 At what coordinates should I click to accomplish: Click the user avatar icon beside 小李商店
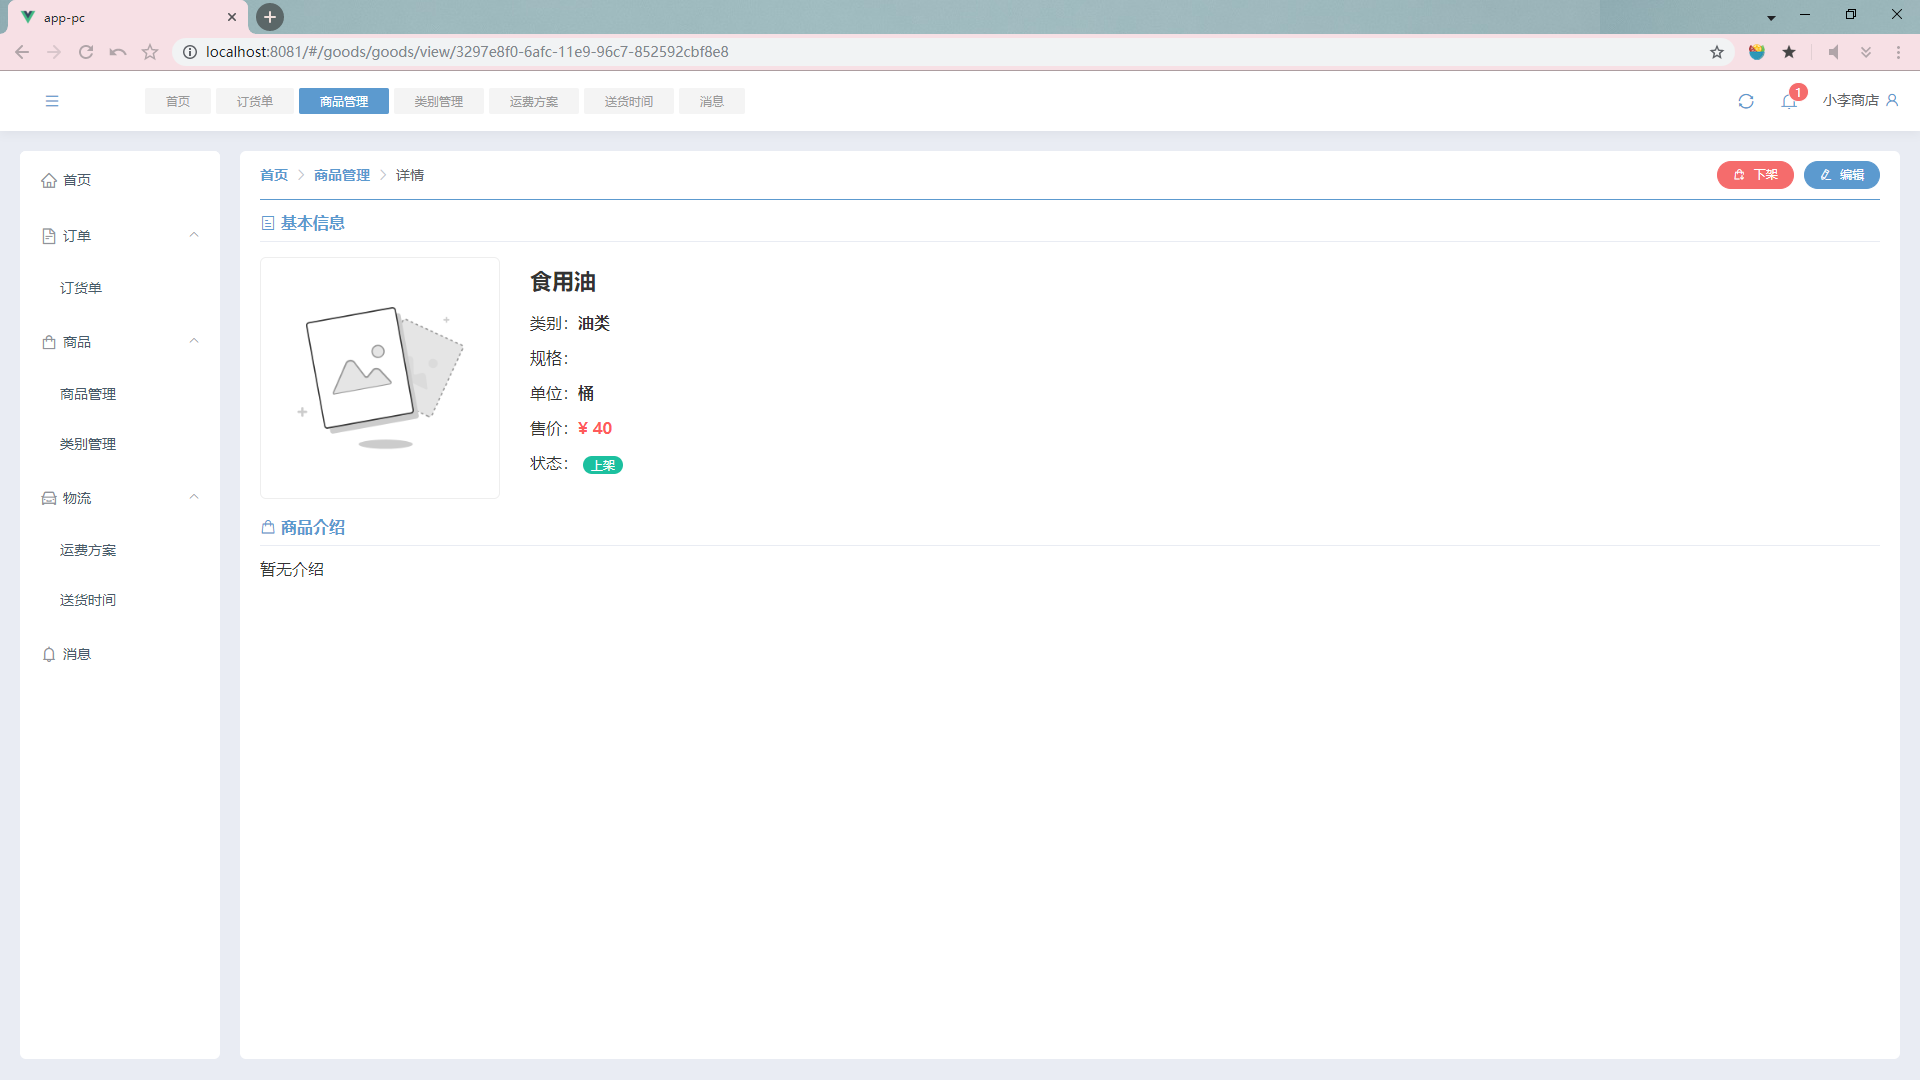point(1892,100)
